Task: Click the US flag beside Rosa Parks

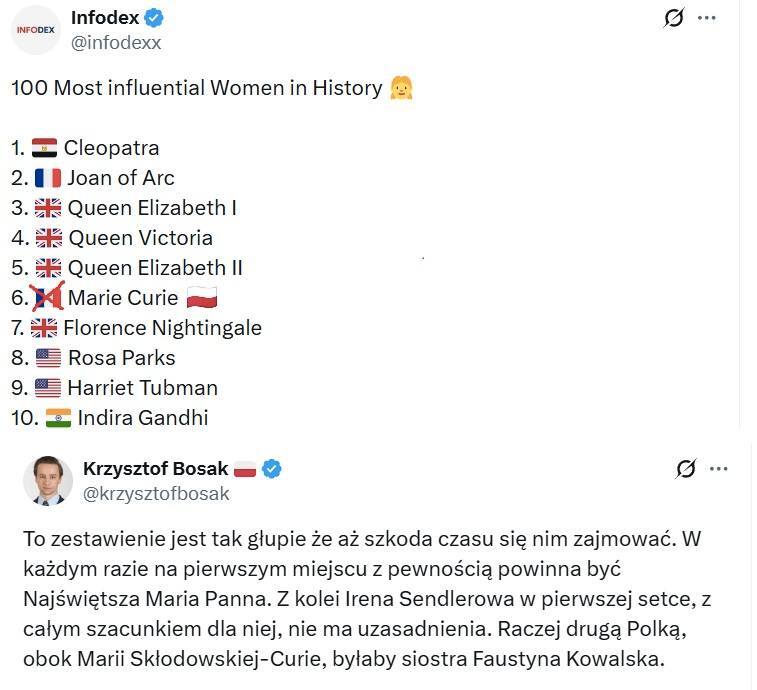Action: 47,358
